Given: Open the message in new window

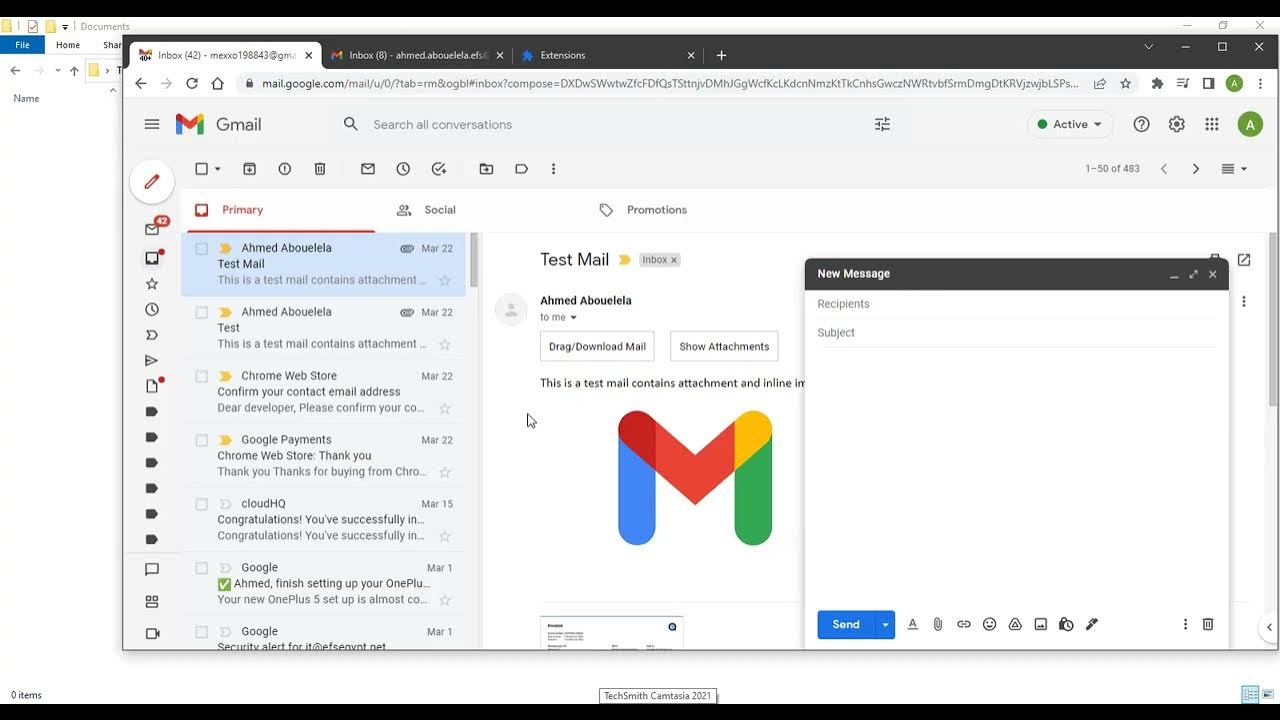Looking at the screenshot, I should point(1244,259).
